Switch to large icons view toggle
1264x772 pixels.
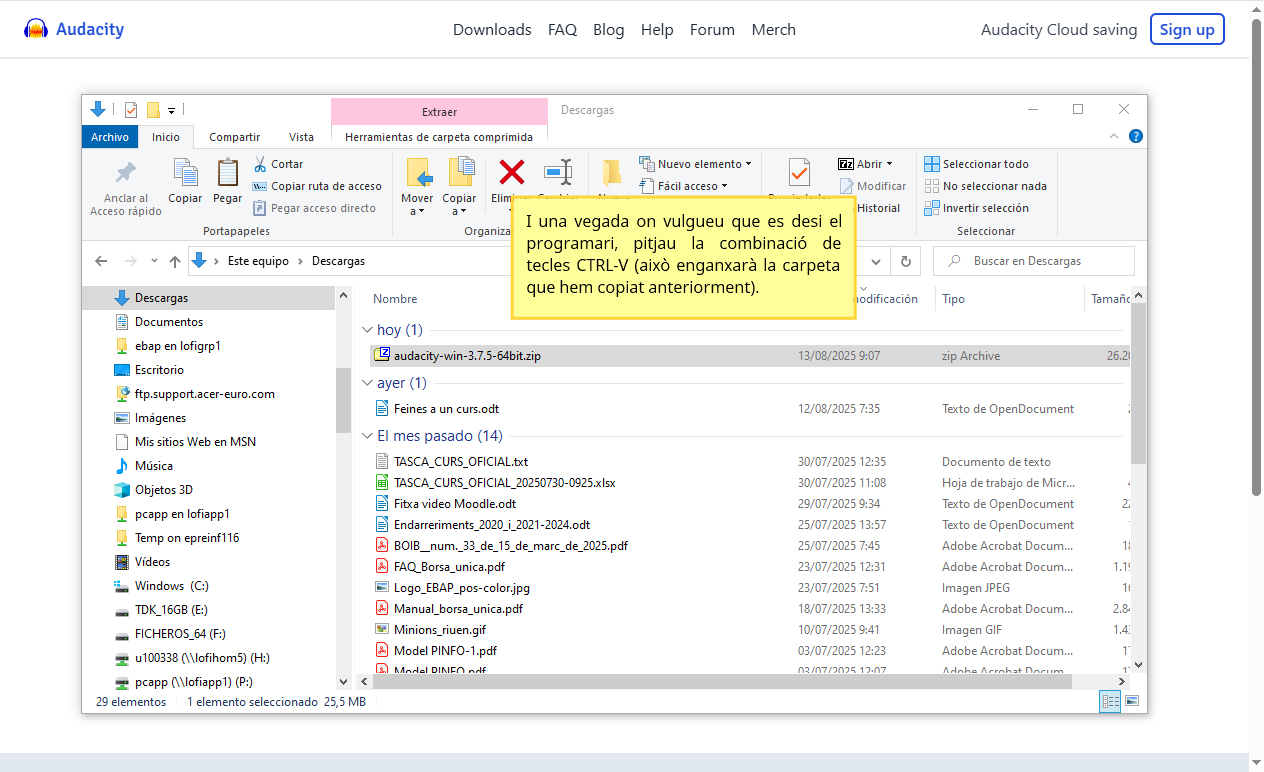[x=1133, y=702]
